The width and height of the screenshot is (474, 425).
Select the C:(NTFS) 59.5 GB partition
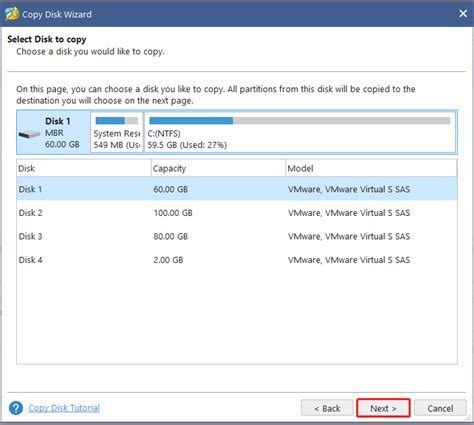[300, 132]
